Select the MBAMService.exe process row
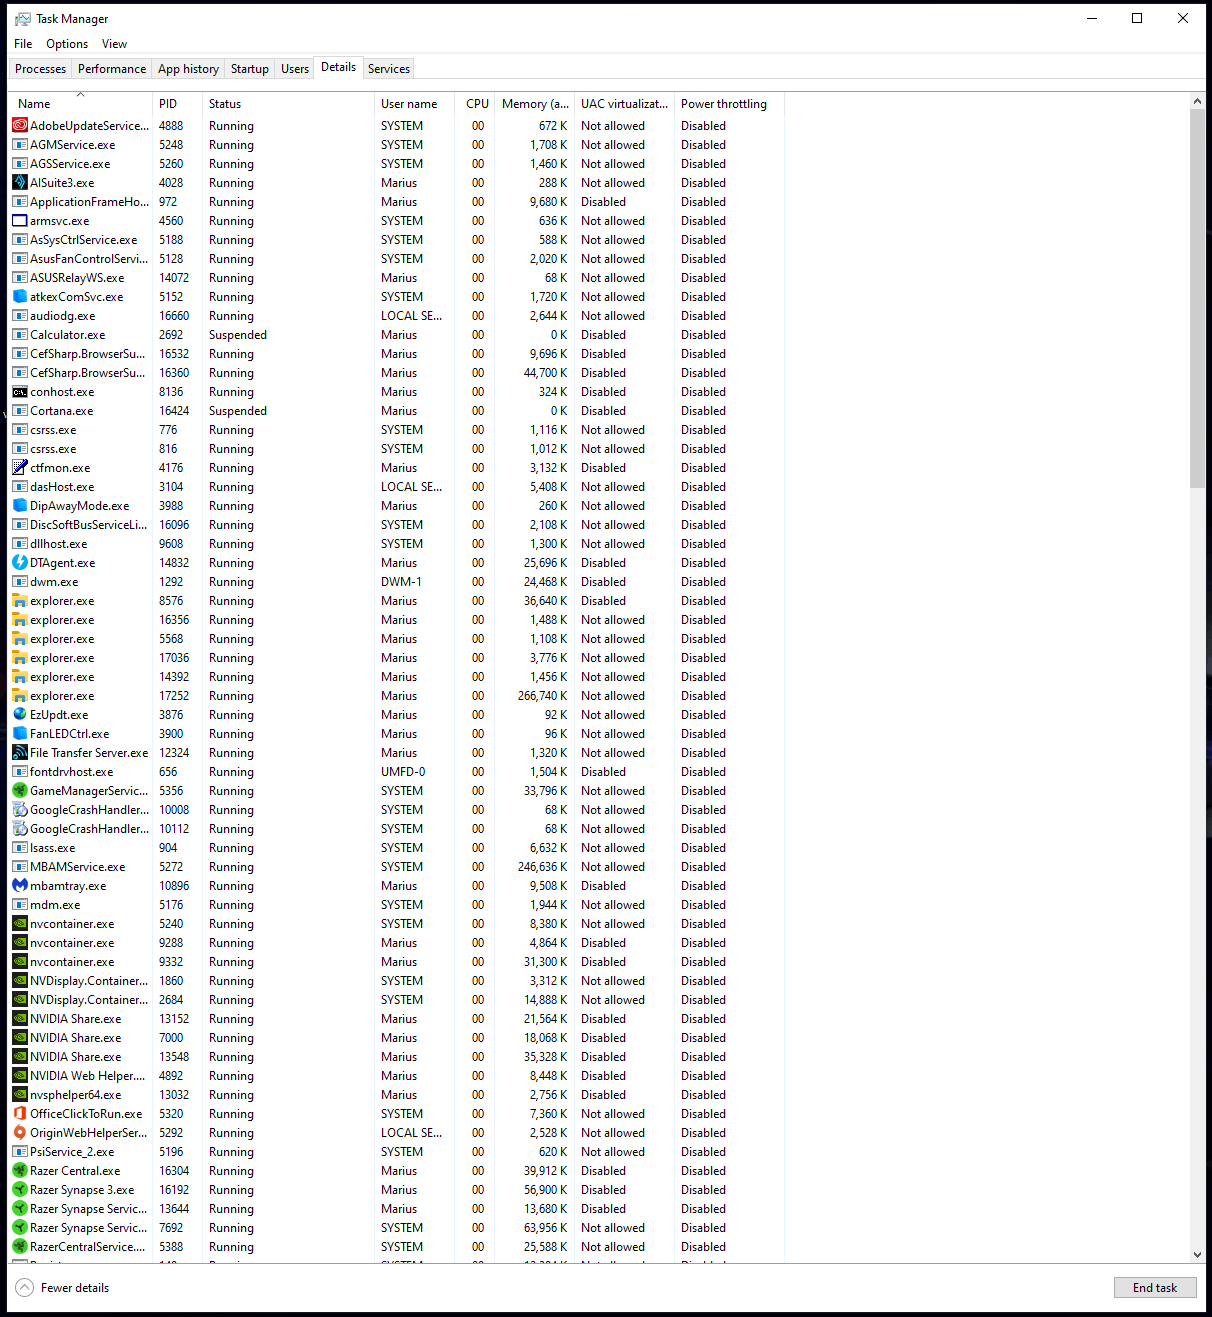 coord(397,867)
